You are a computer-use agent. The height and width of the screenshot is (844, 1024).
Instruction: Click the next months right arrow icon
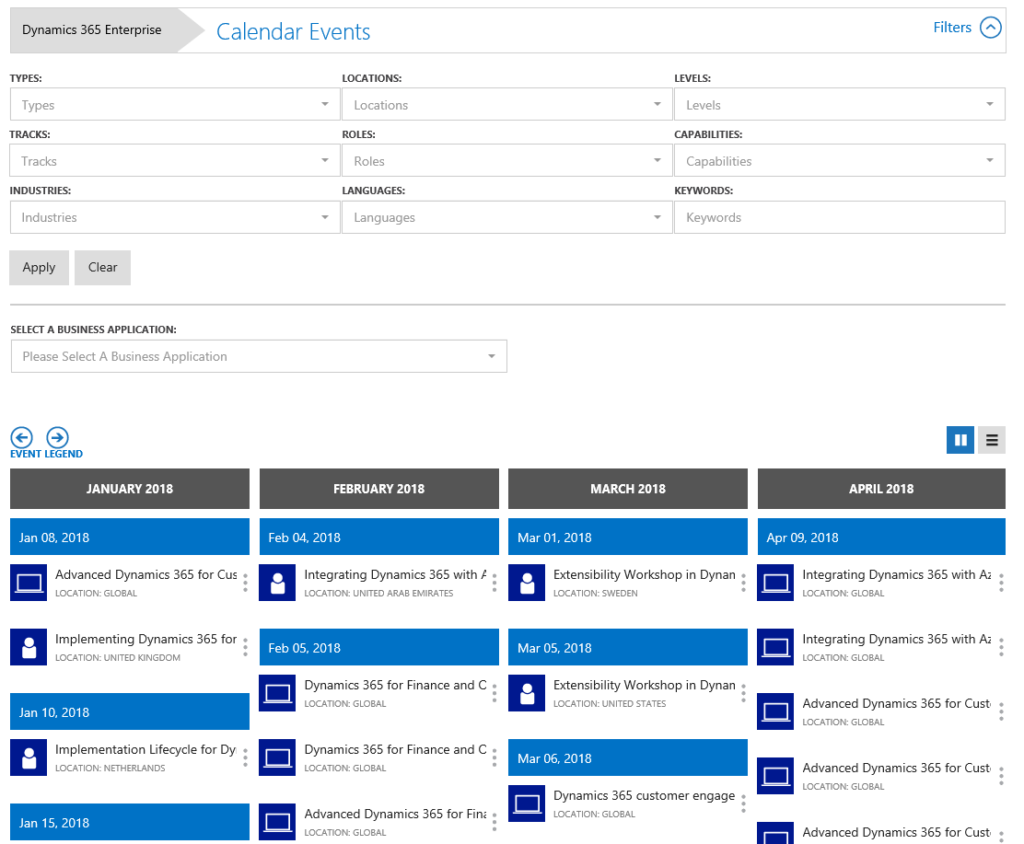pyautogui.click(x=58, y=437)
